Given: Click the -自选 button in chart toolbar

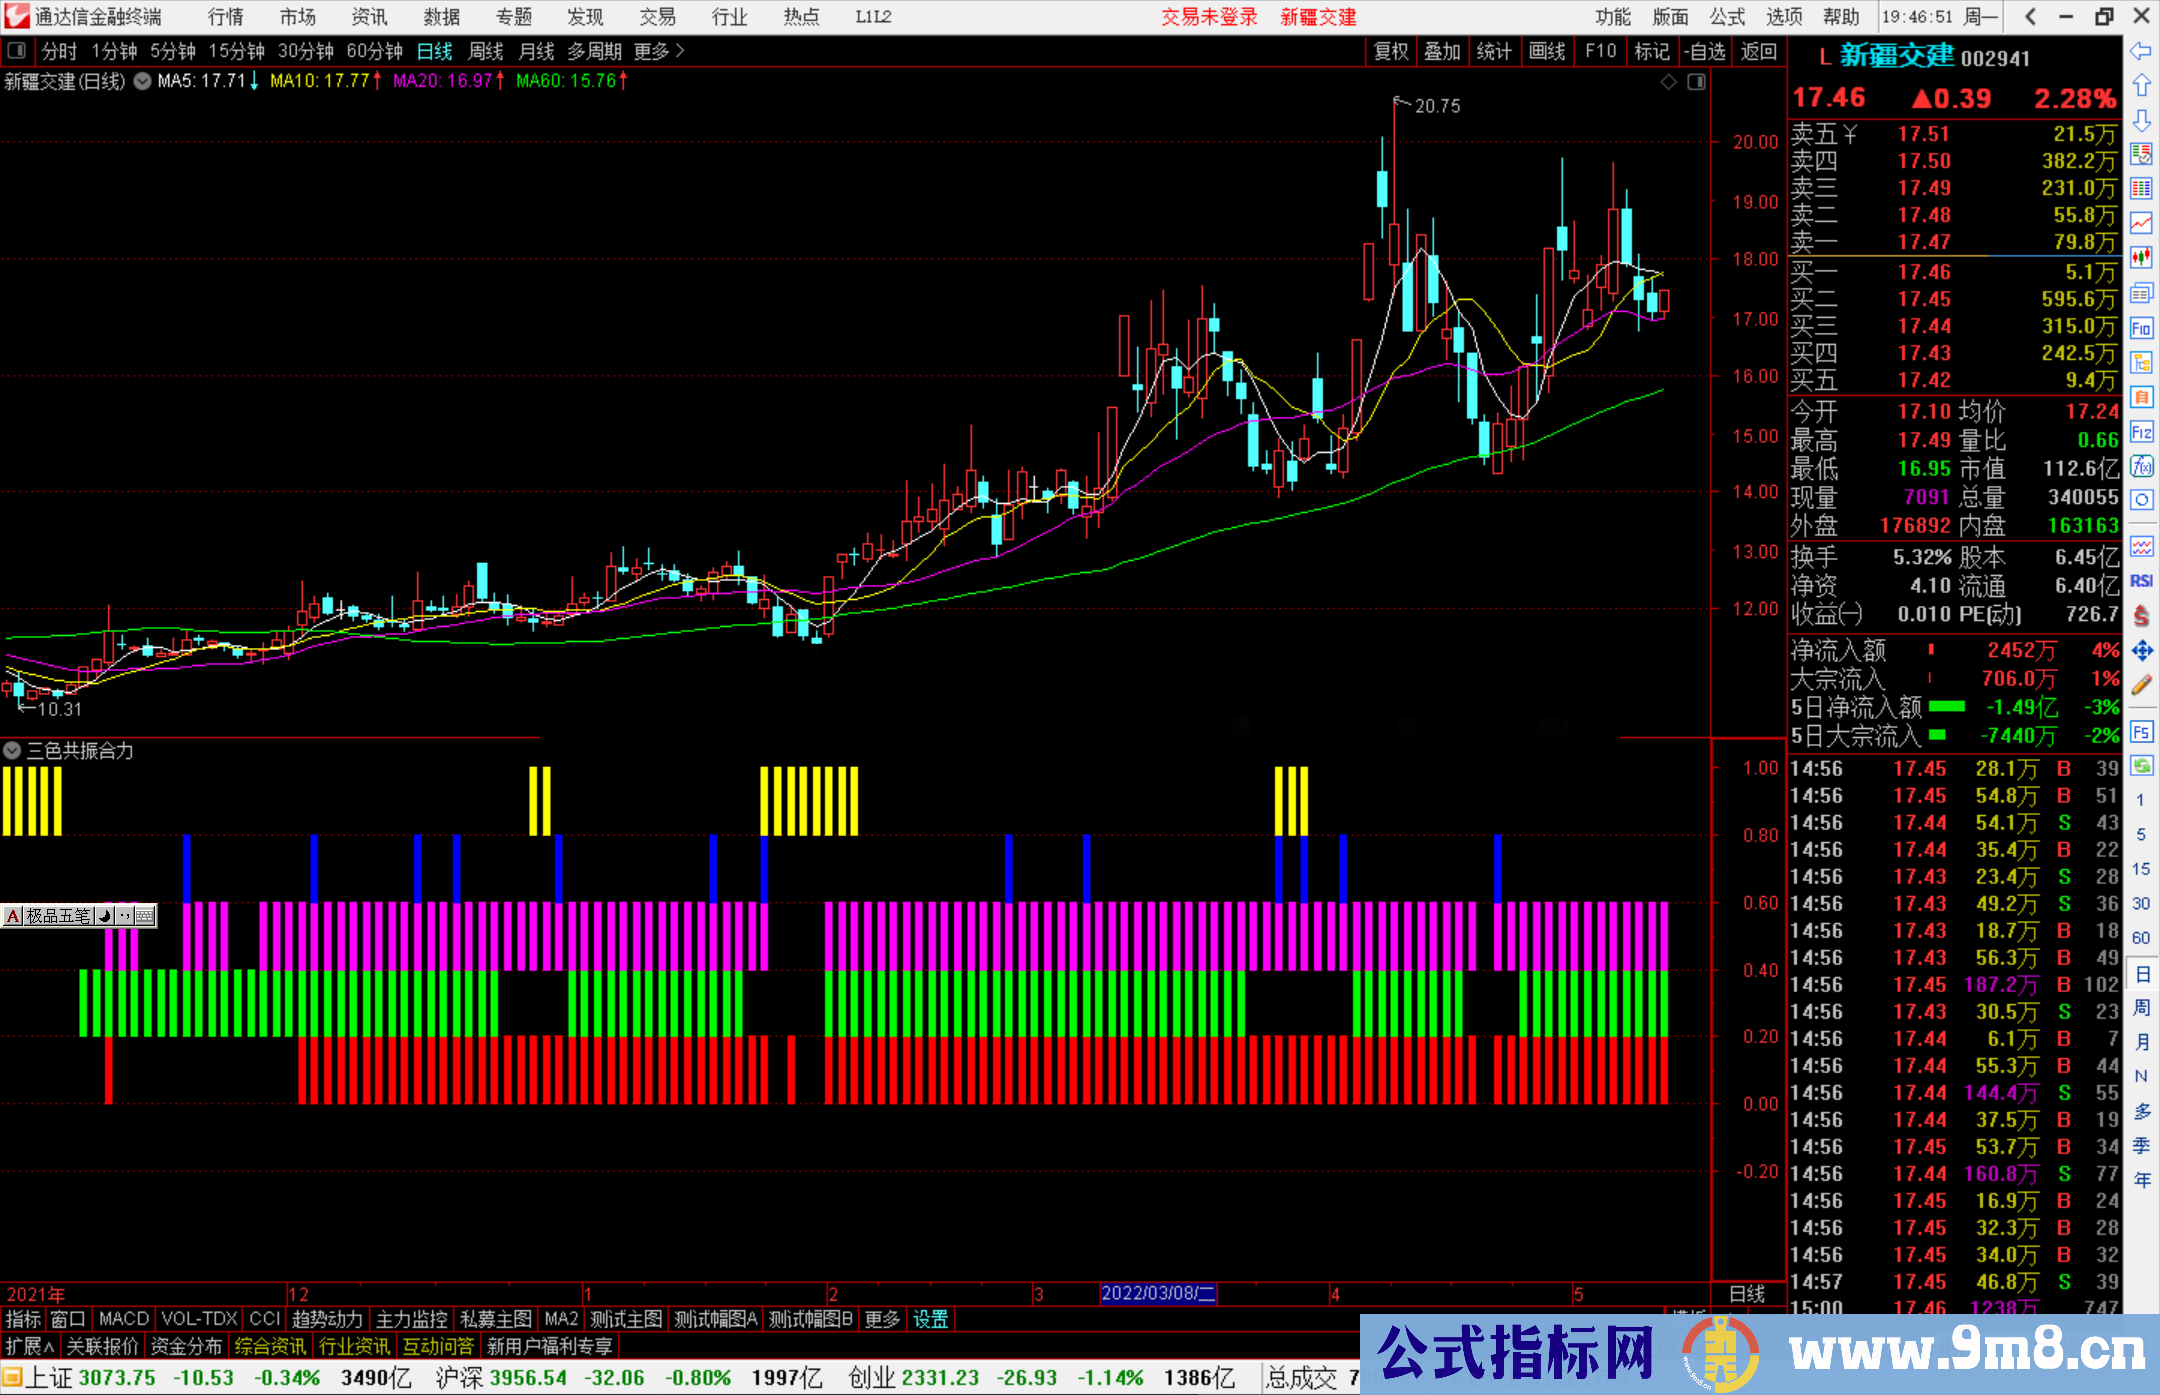Looking at the screenshot, I should point(1704,51).
